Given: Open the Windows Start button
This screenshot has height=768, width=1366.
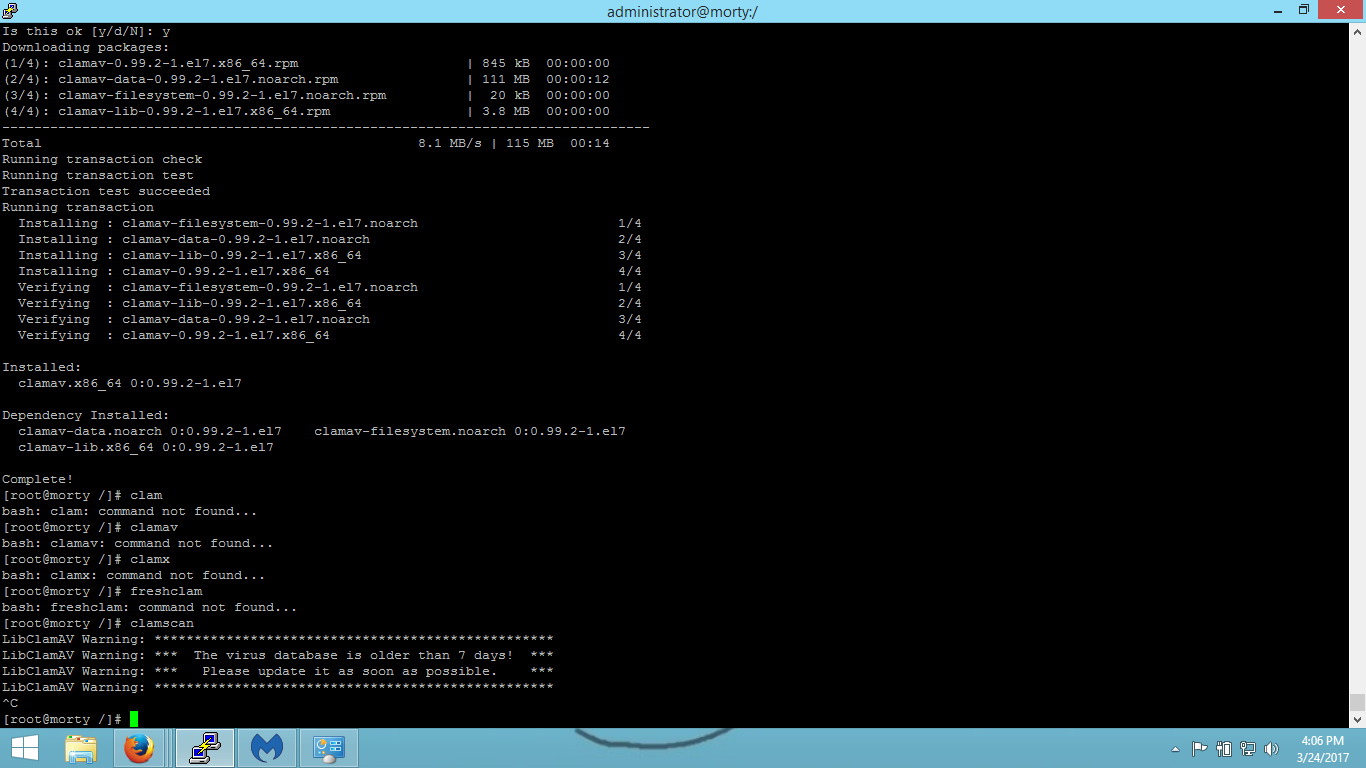Looking at the screenshot, I should (24, 748).
